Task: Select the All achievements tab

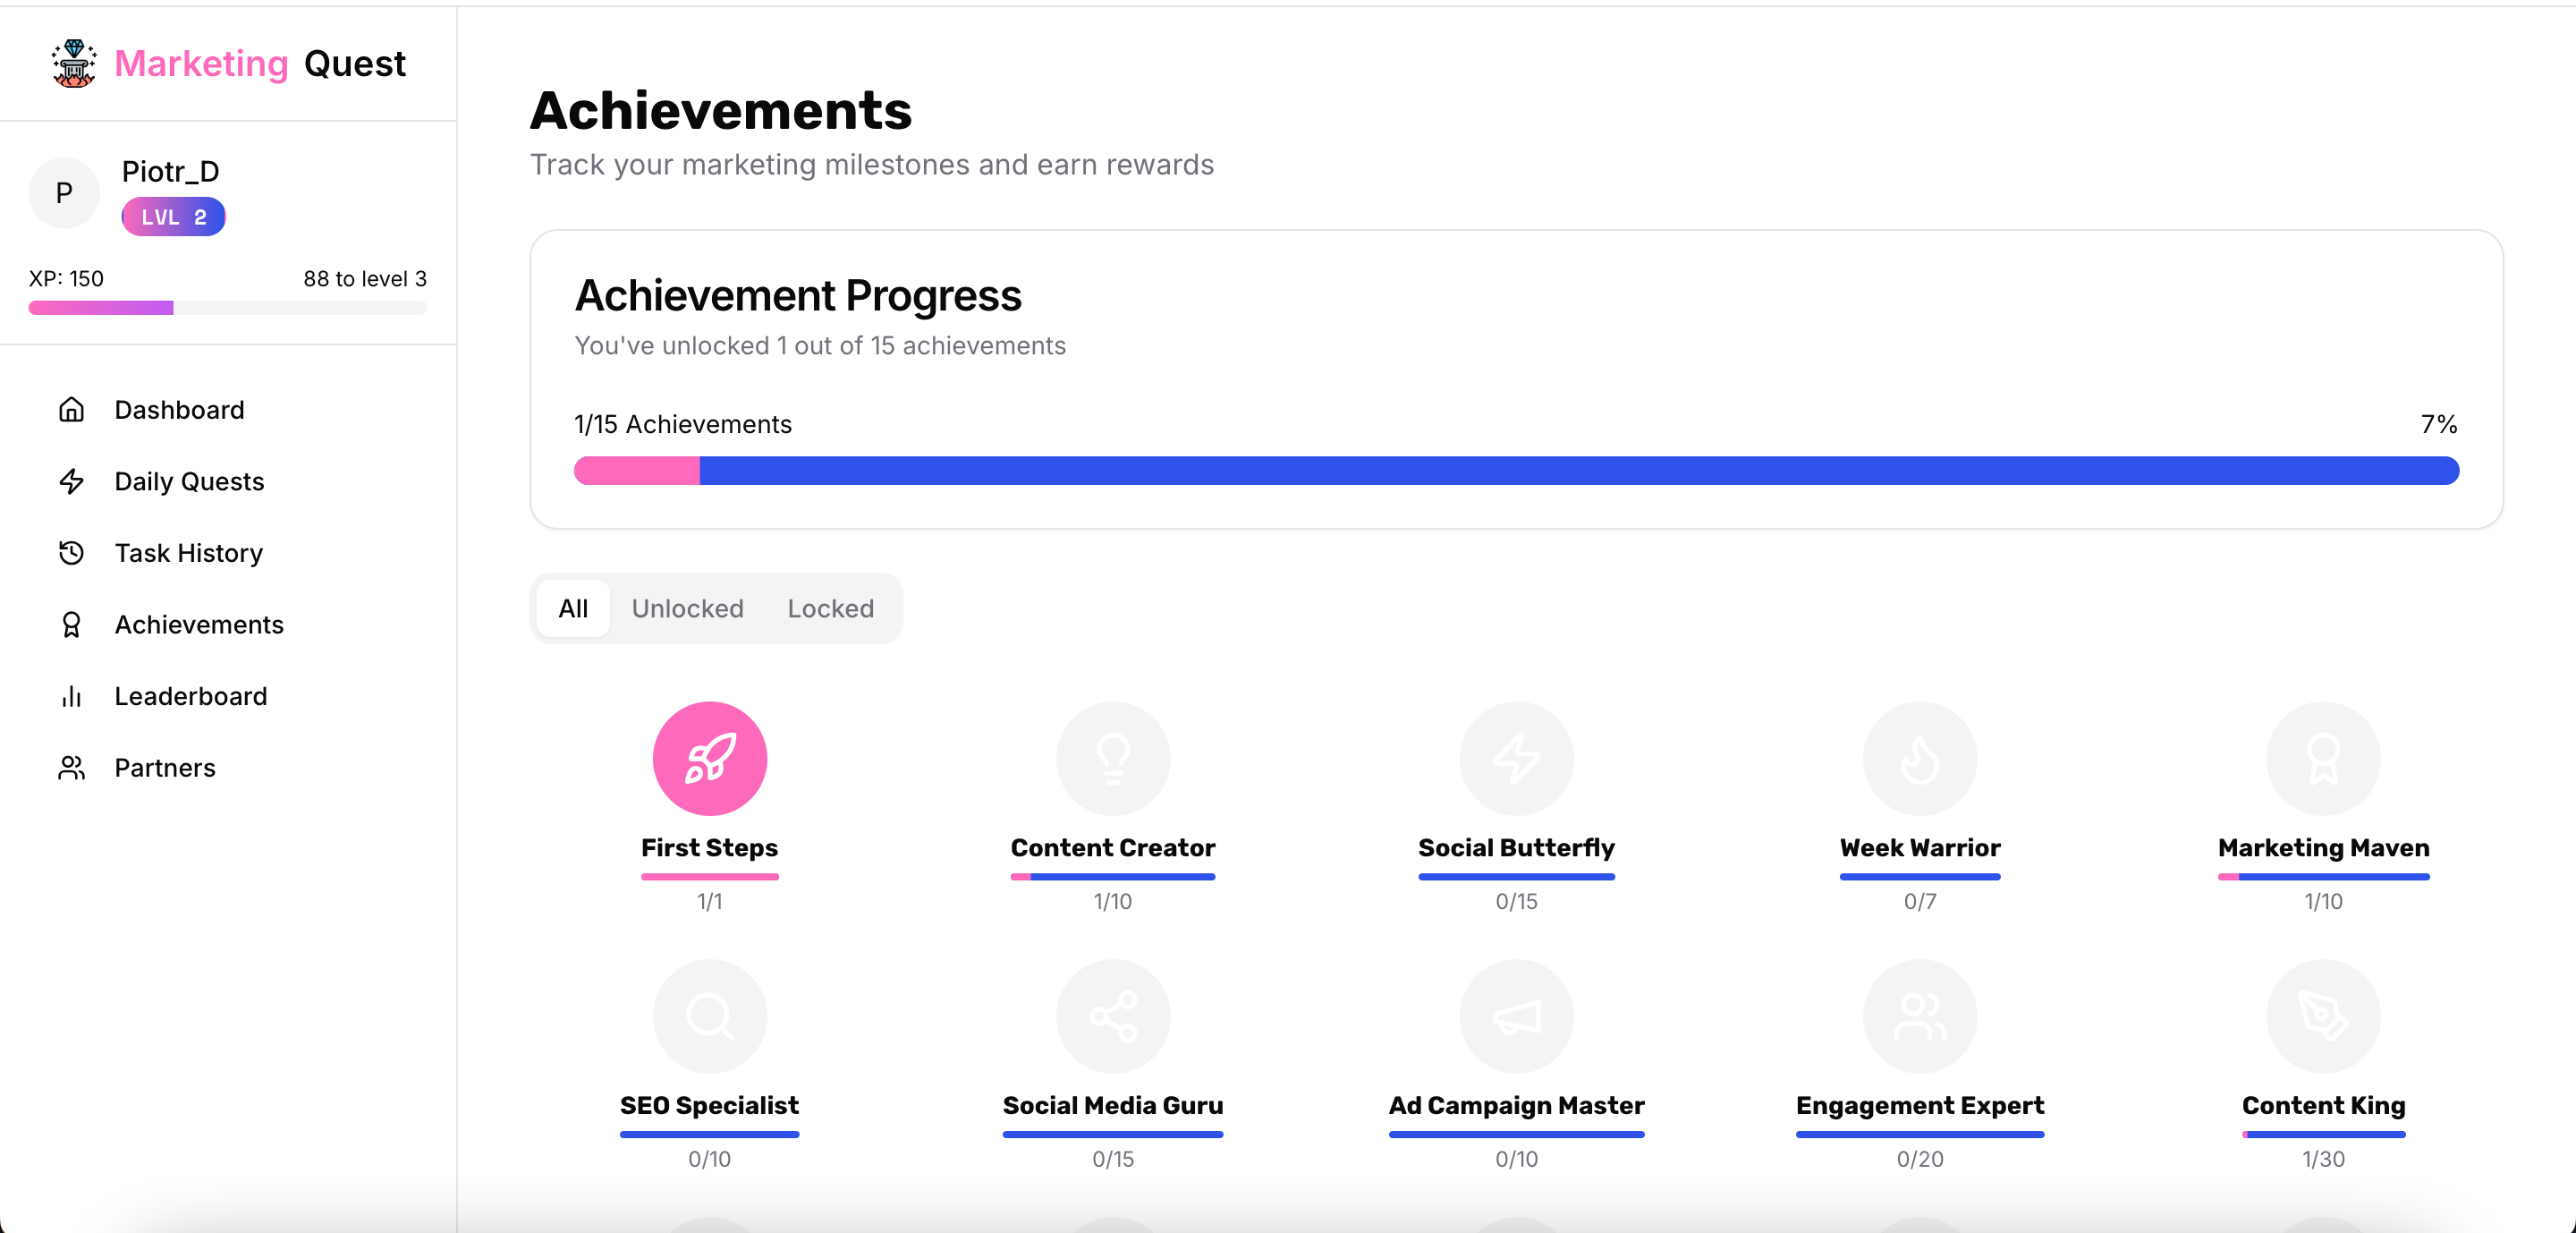Action: click(573, 608)
